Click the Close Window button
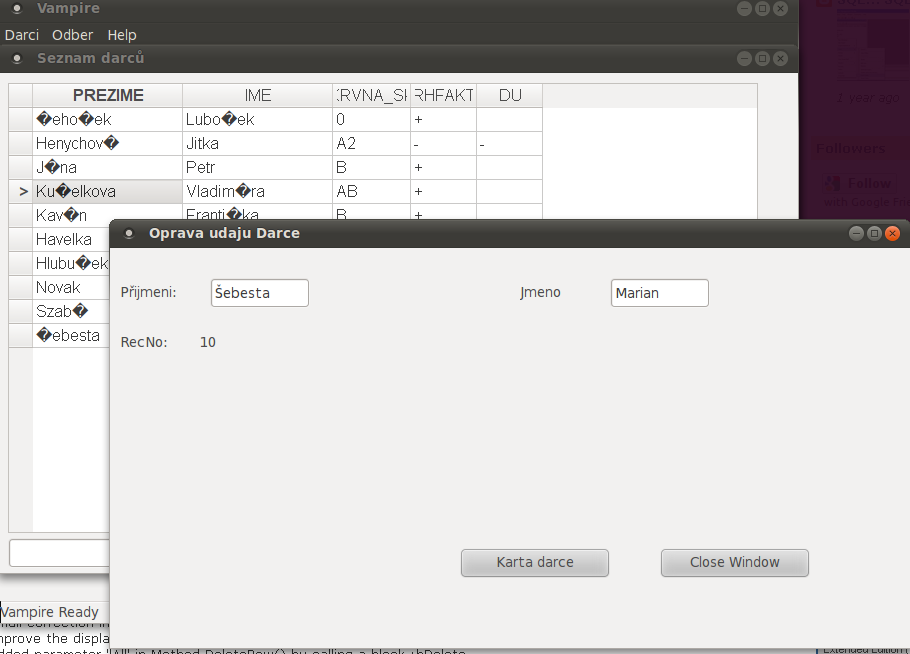910x654 pixels. coord(734,562)
